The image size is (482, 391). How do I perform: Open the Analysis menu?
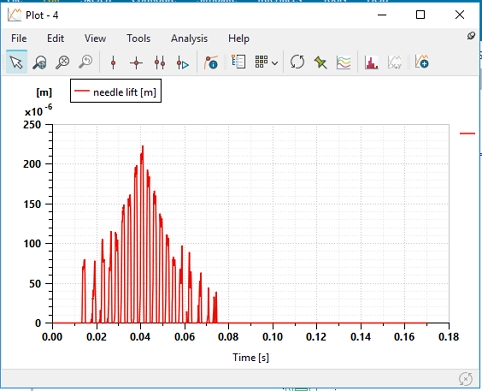click(189, 39)
